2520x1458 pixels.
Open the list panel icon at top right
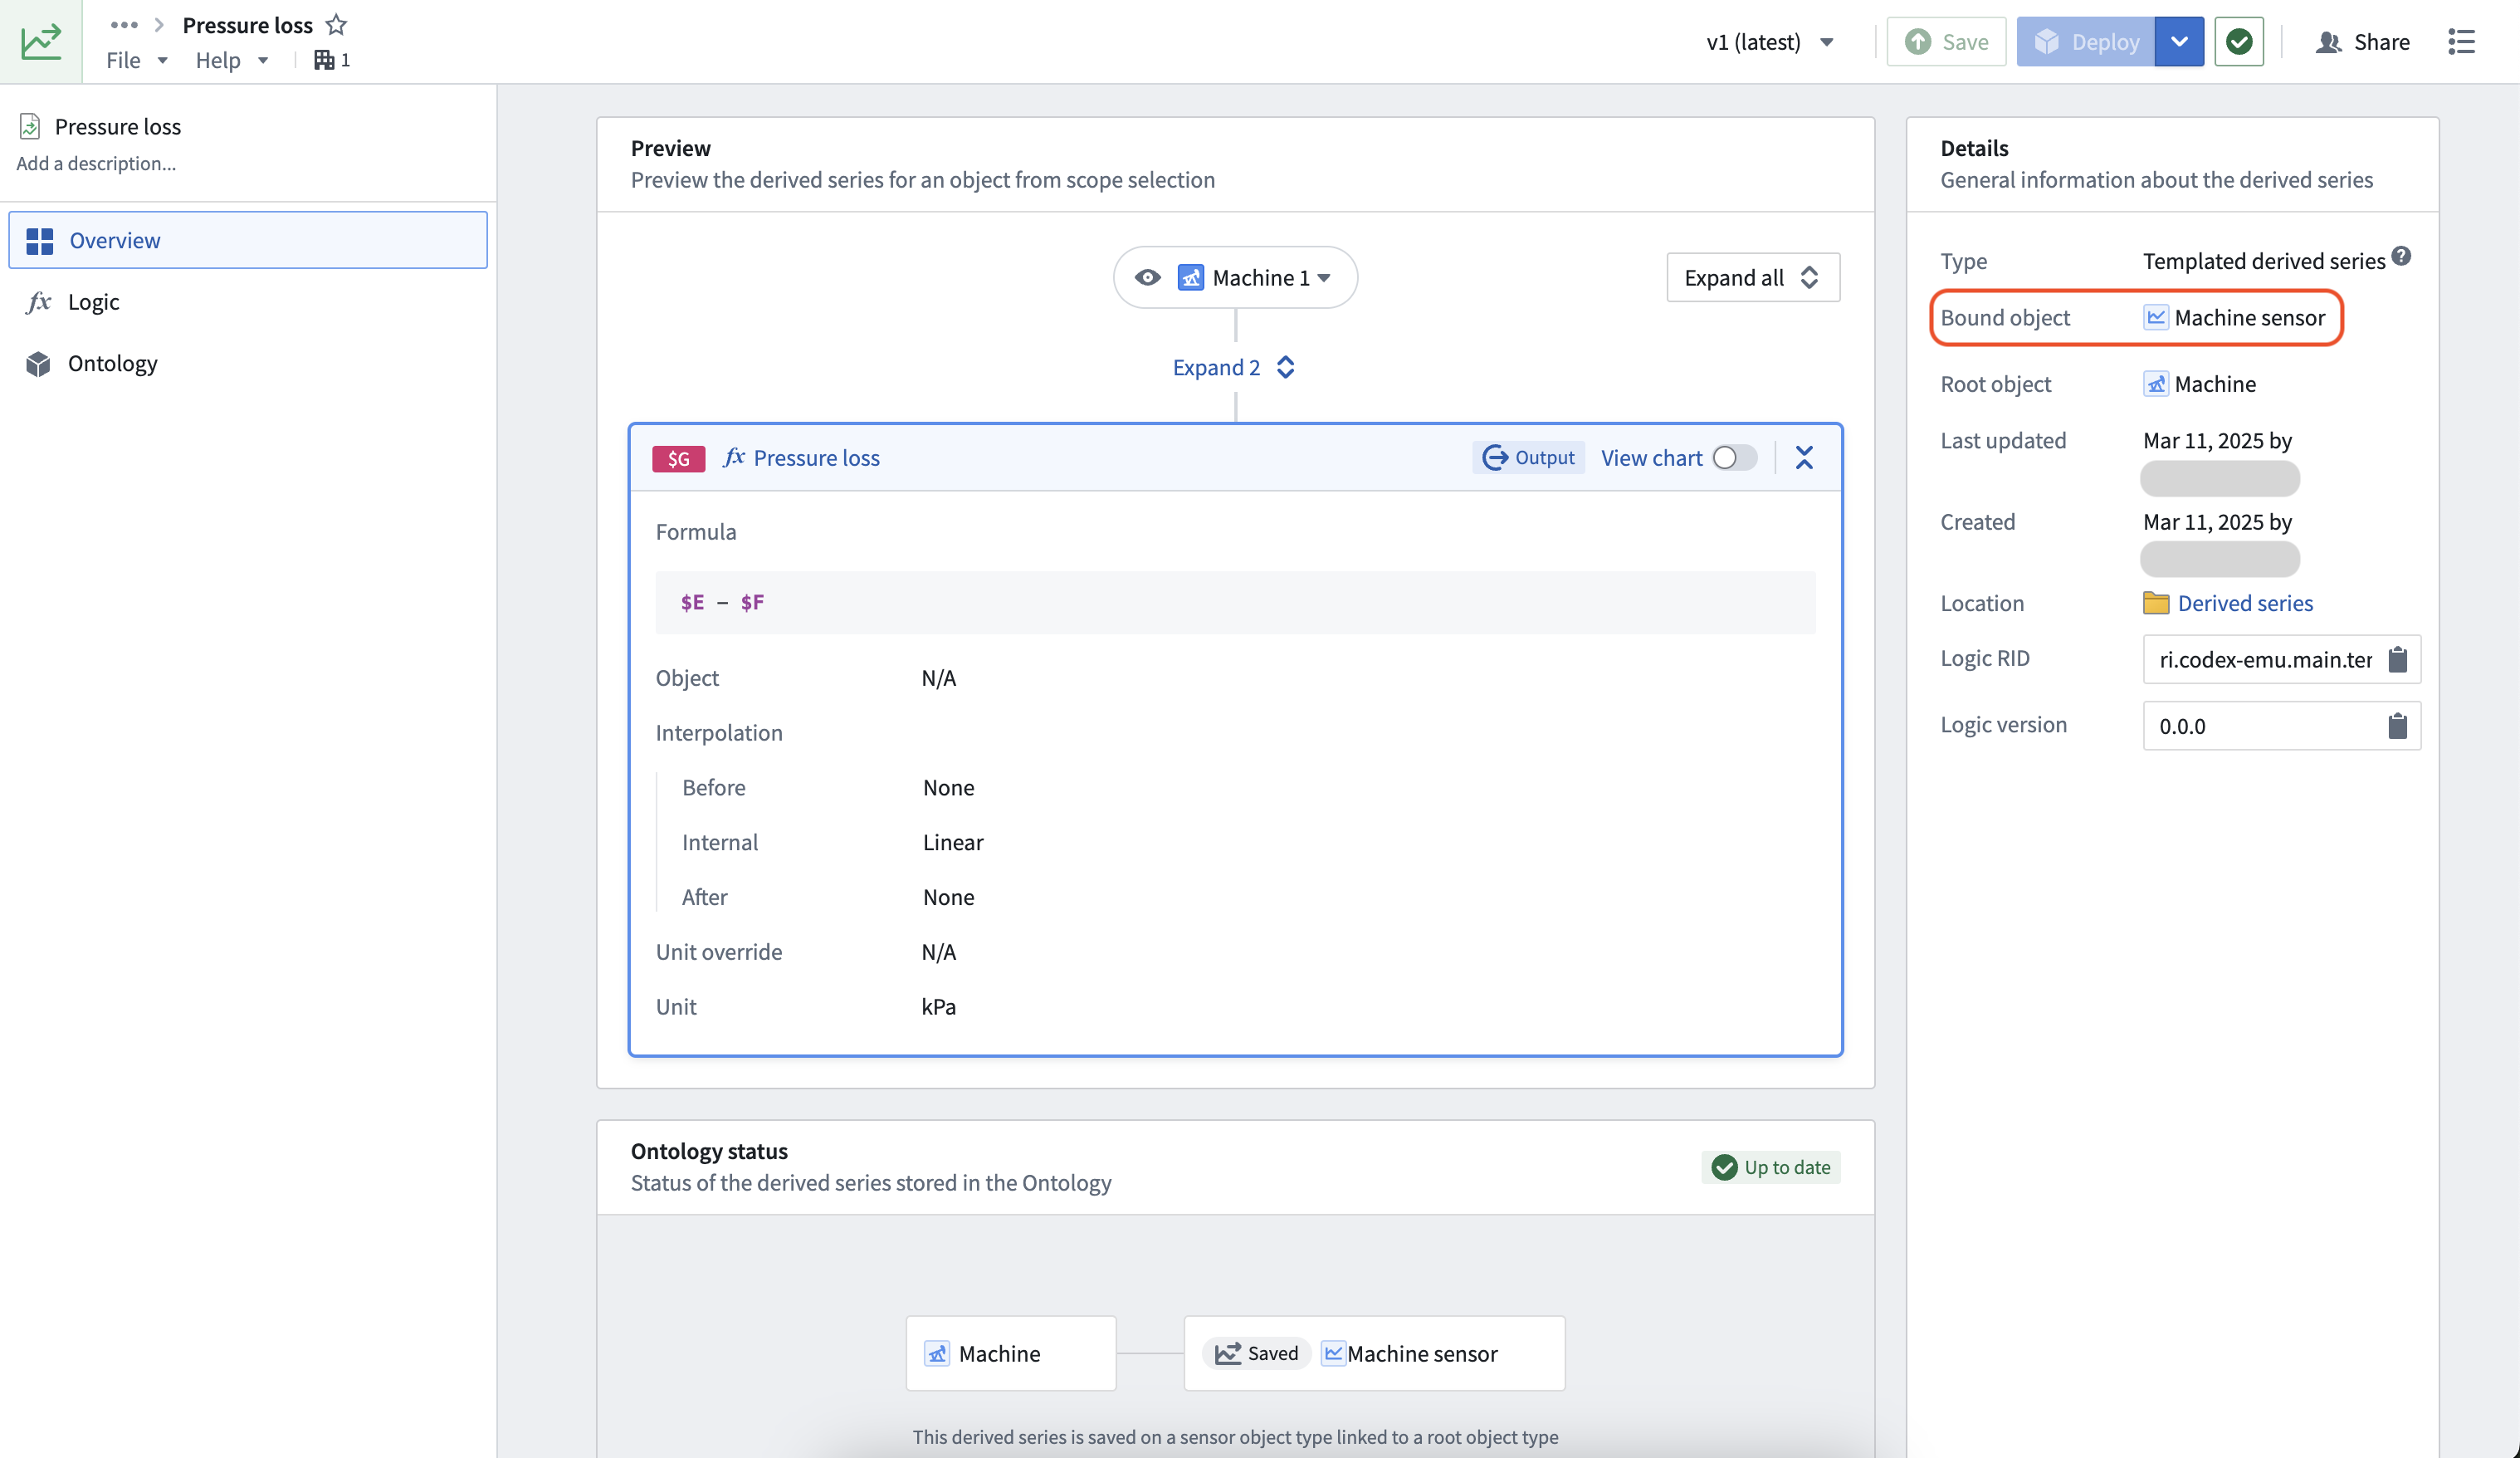tap(2461, 42)
